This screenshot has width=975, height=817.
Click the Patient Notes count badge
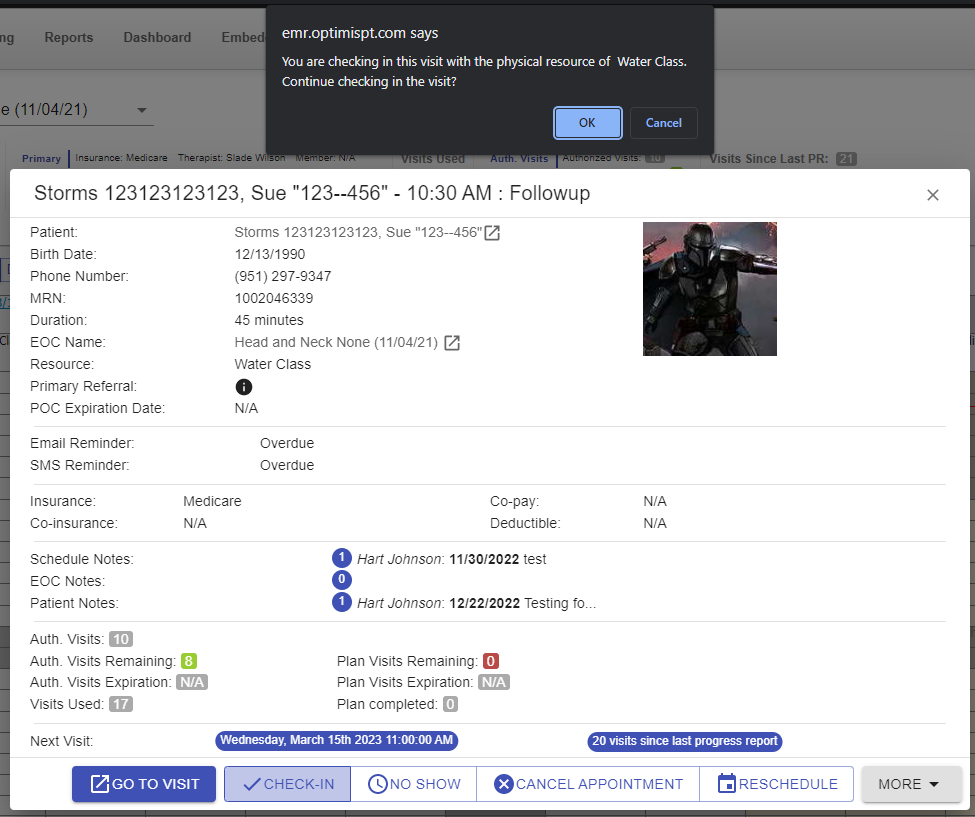pos(341,602)
